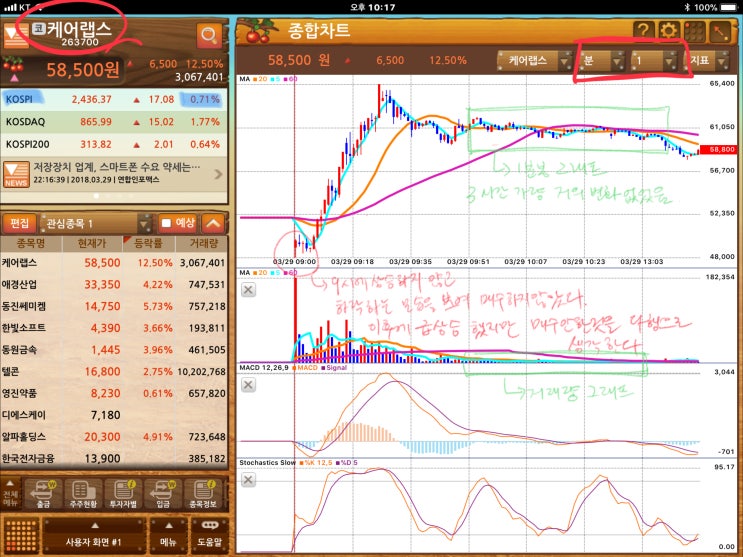This screenshot has height=557, width=743.
Task: Sort by 등락률 column header
Action: pyautogui.click(x=148, y=243)
